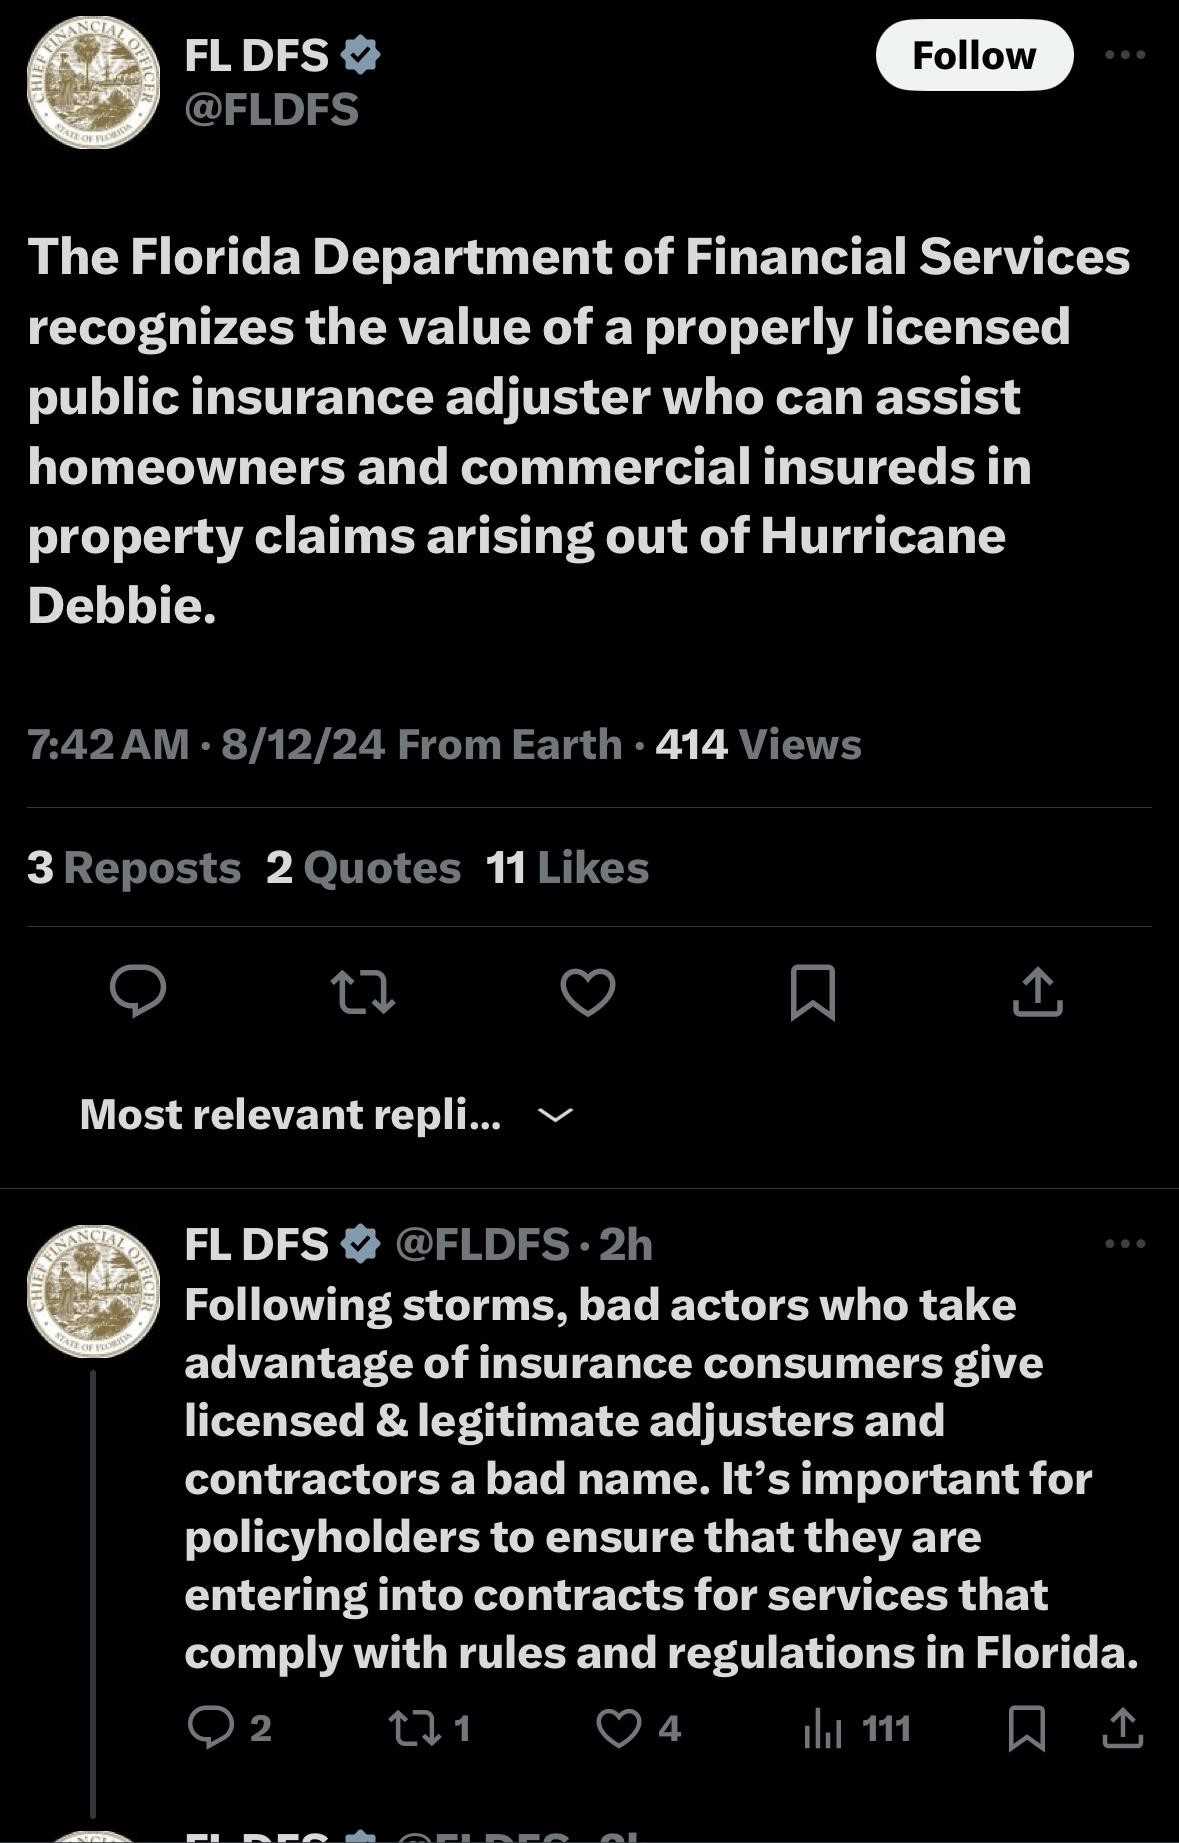View analytics showing 111 views
The height and width of the screenshot is (1843, 1179).
pyautogui.click(x=858, y=1728)
